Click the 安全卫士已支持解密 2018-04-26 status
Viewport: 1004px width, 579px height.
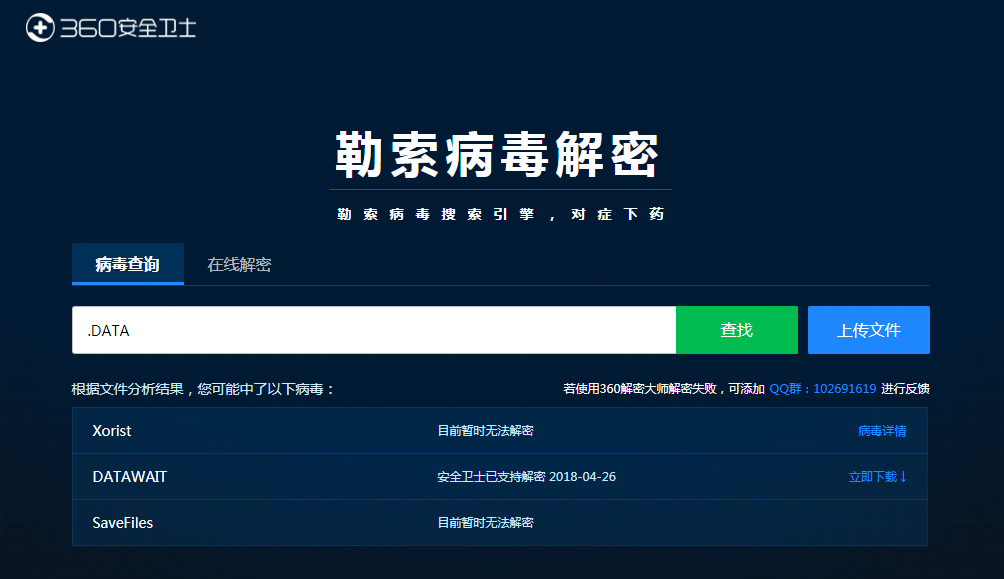click(526, 477)
